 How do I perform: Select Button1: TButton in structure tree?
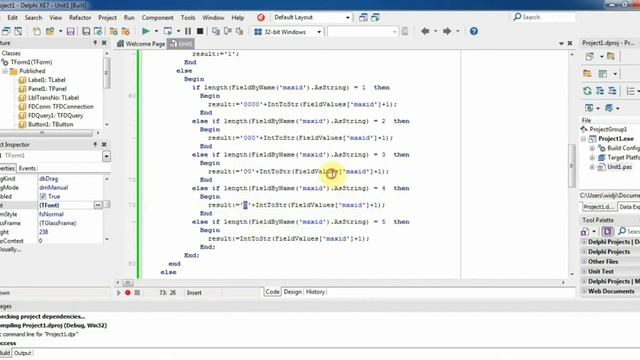point(50,124)
